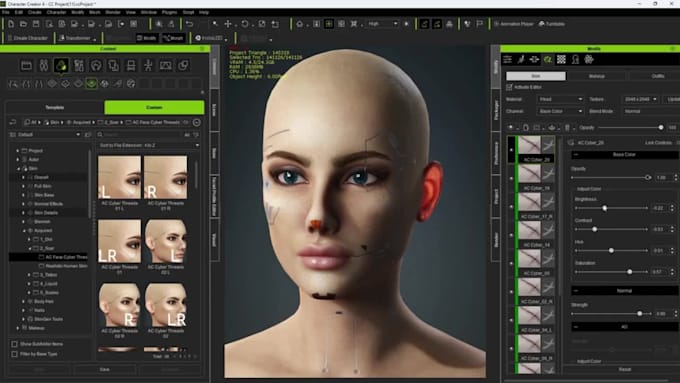Screen dimensions: 680x383
Task: Switch to the Makeup tab in Modify panel
Action: pos(597,76)
